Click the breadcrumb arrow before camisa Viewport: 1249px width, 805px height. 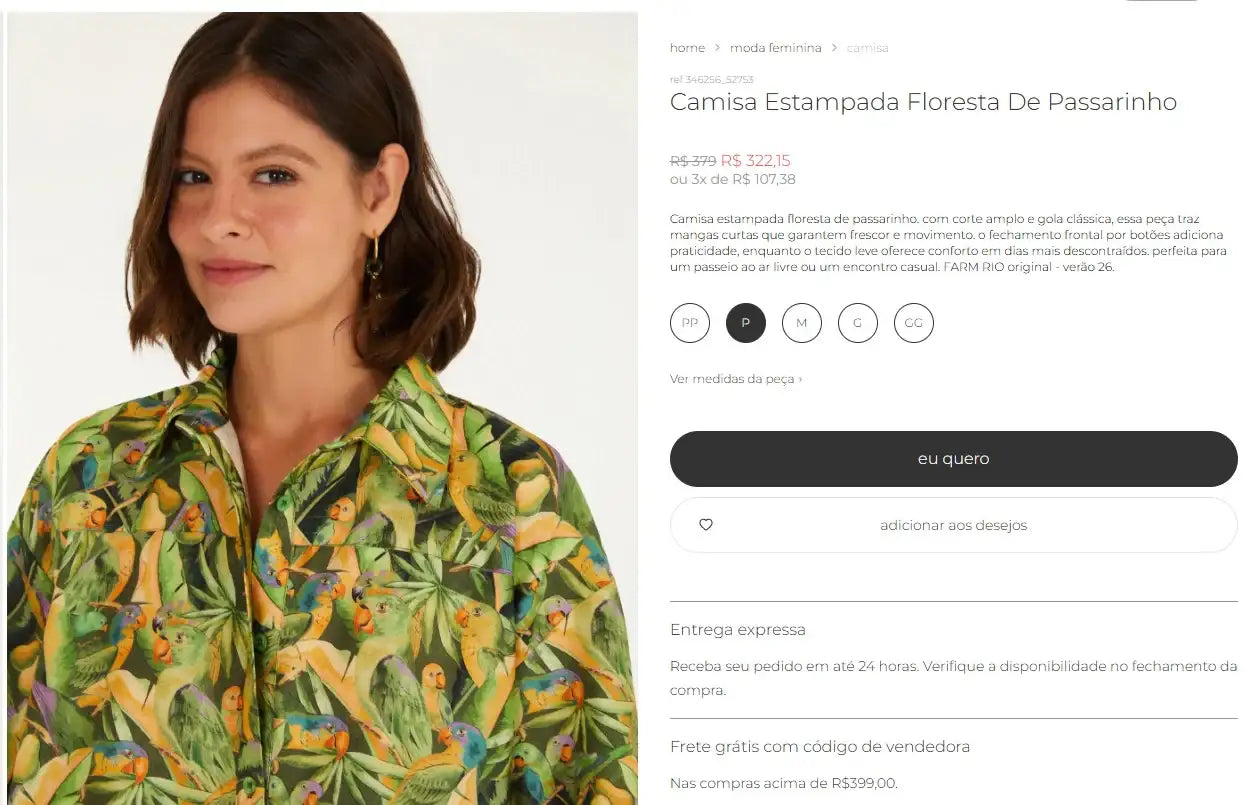click(x=834, y=47)
